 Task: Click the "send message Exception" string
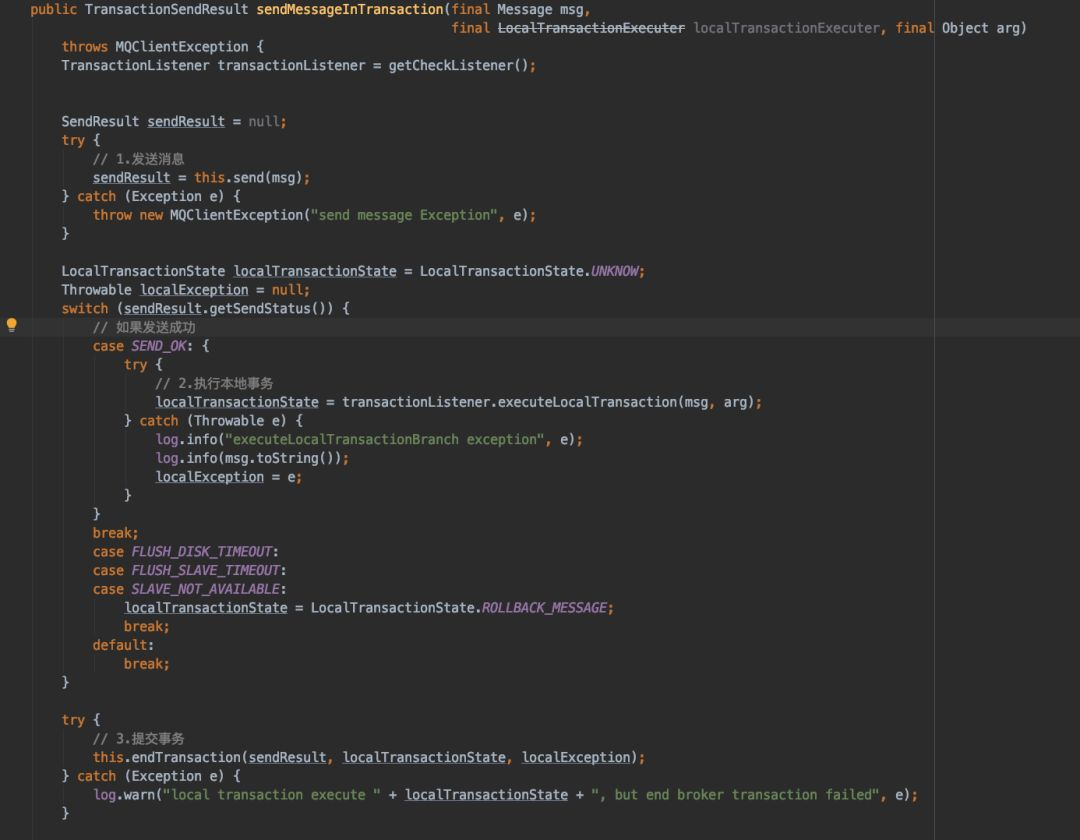pyautogui.click(x=403, y=216)
